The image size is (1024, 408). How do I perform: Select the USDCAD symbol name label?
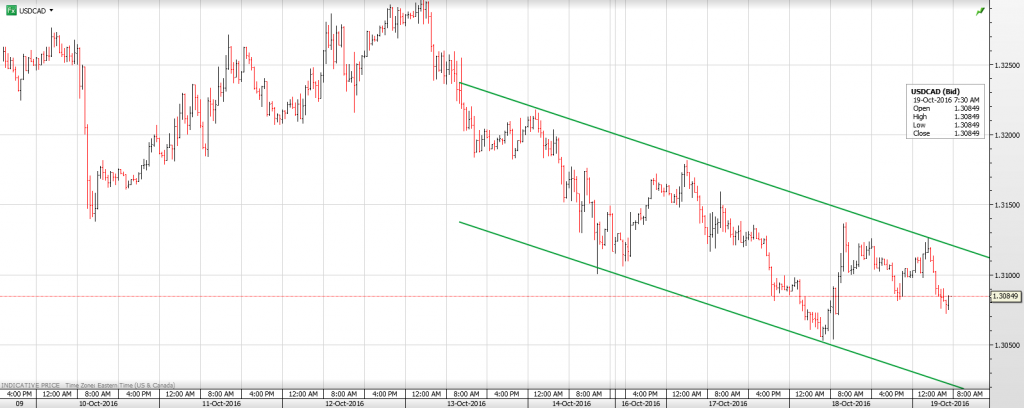tap(31, 10)
